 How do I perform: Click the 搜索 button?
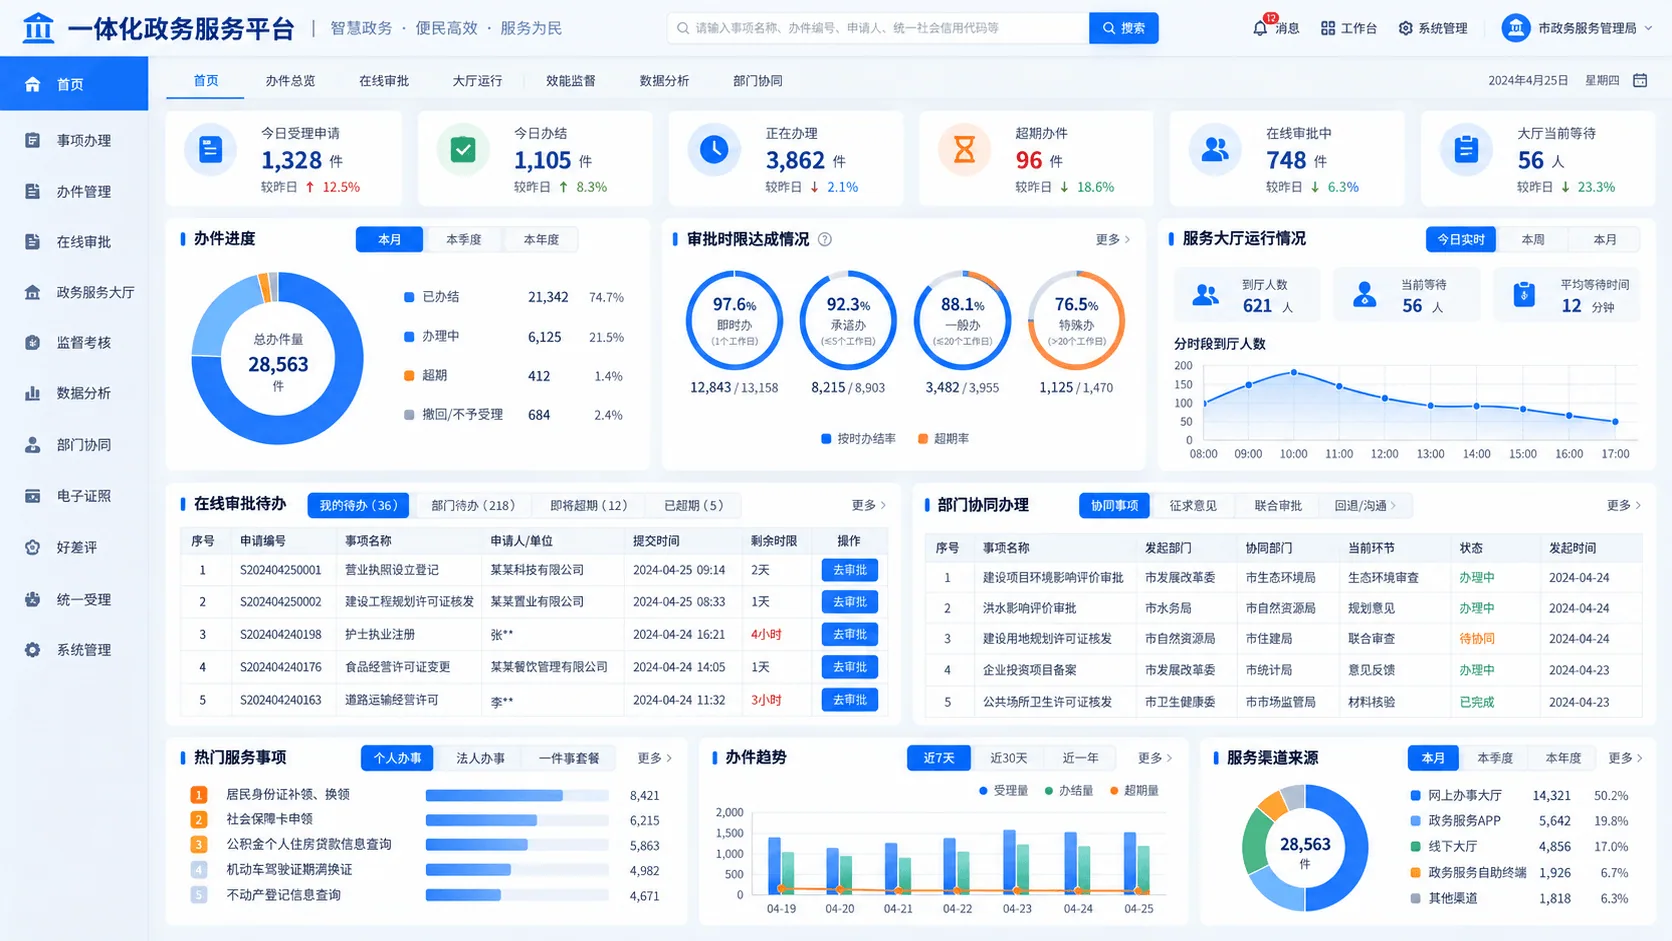(1123, 28)
